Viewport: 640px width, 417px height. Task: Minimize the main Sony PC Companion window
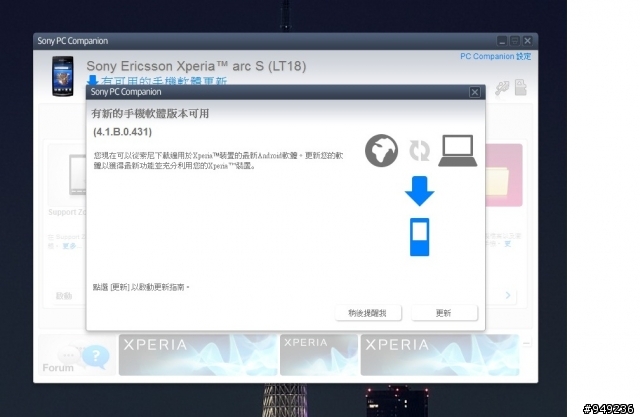(x=502, y=41)
